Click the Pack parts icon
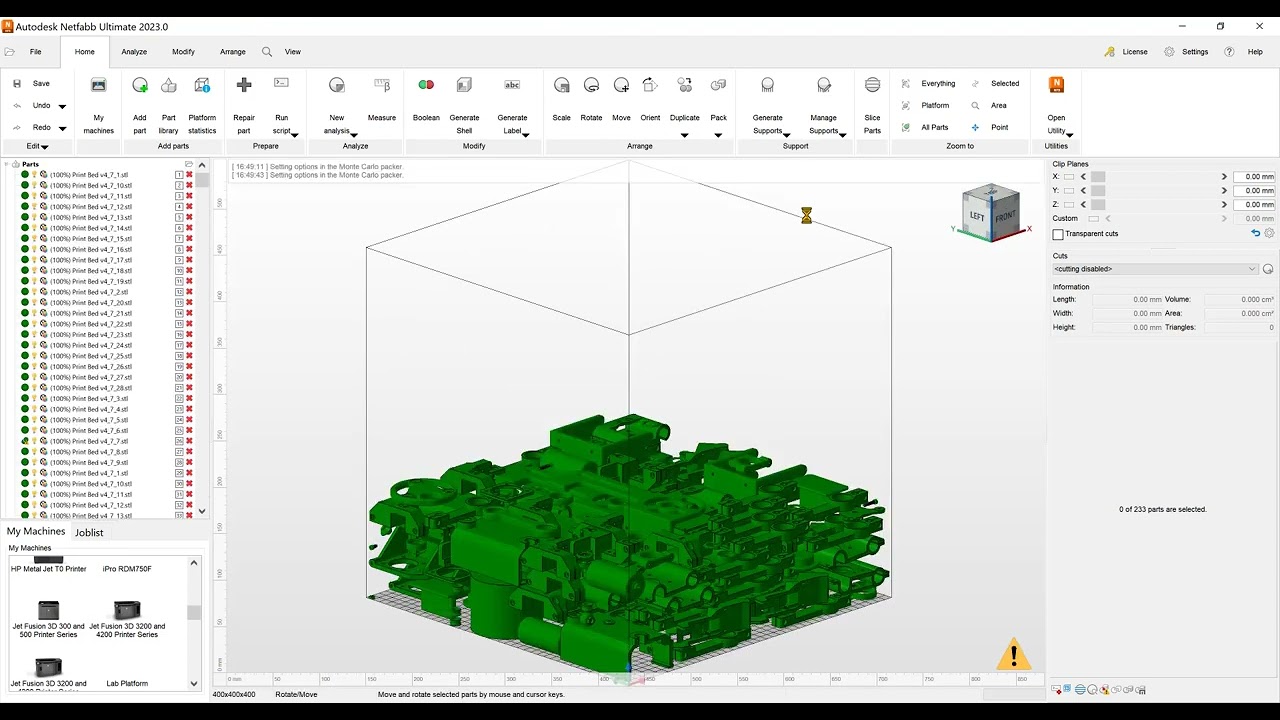 (719, 85)
